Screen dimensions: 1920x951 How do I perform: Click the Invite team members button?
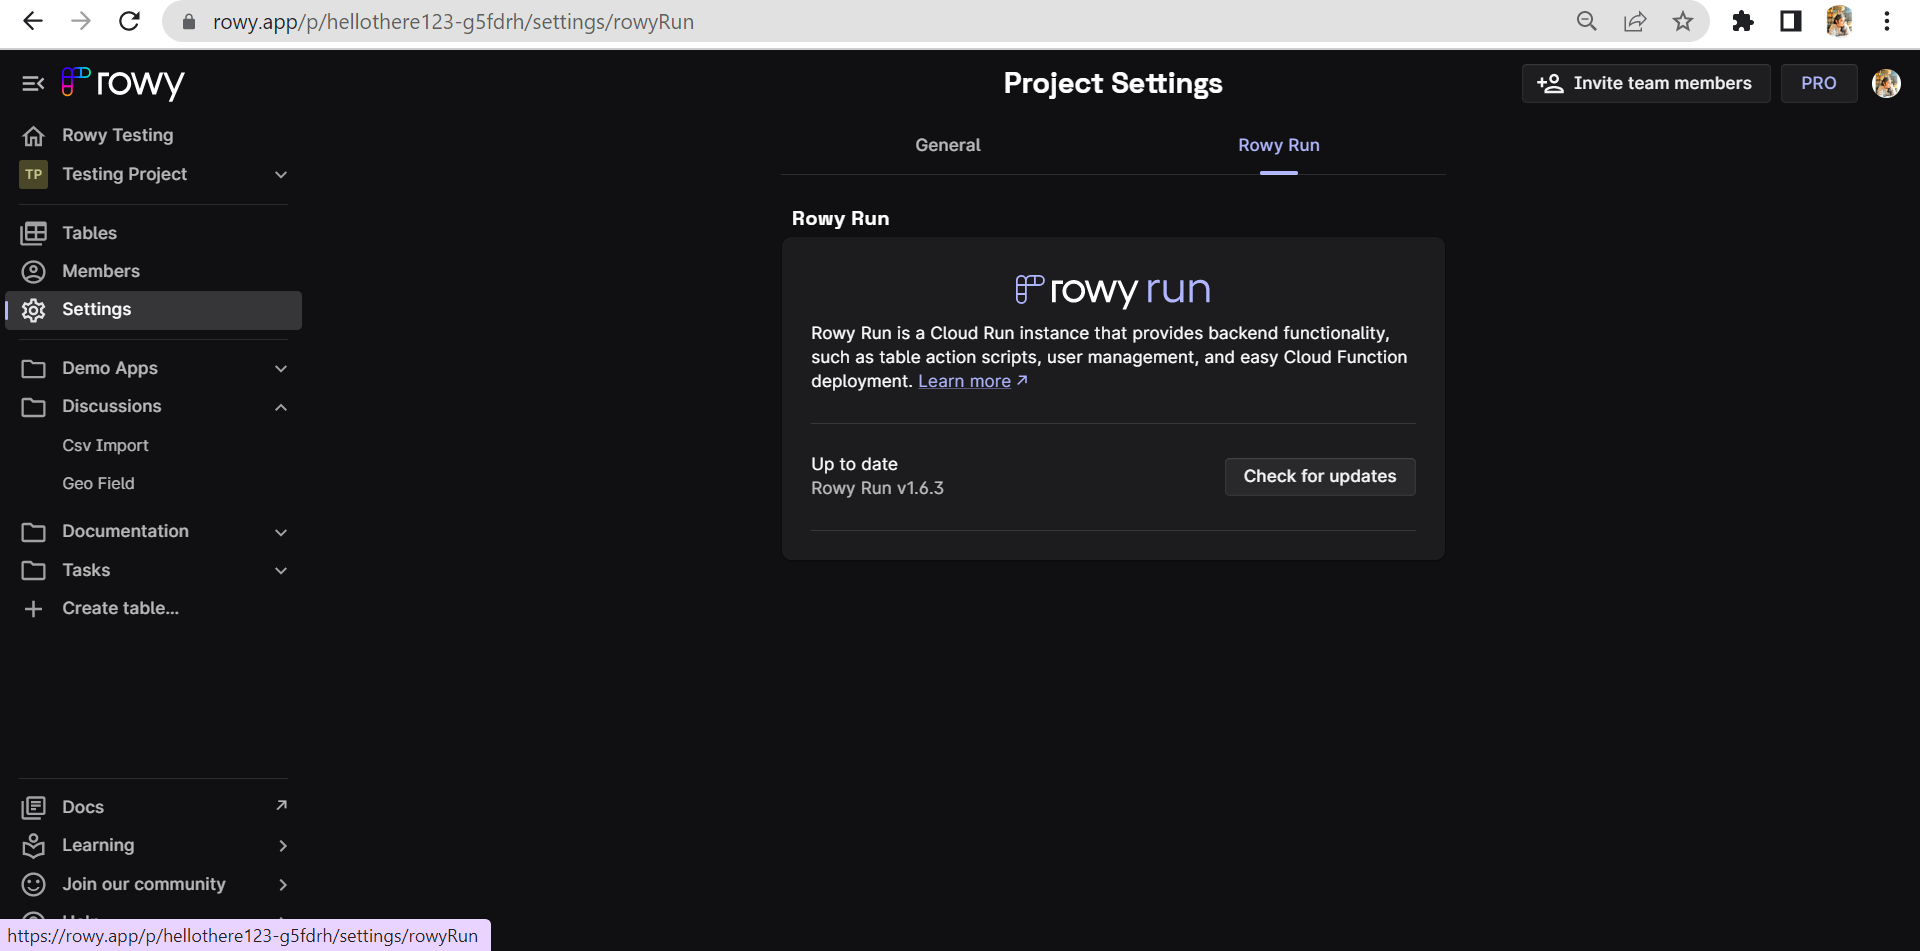(1646, 83)
